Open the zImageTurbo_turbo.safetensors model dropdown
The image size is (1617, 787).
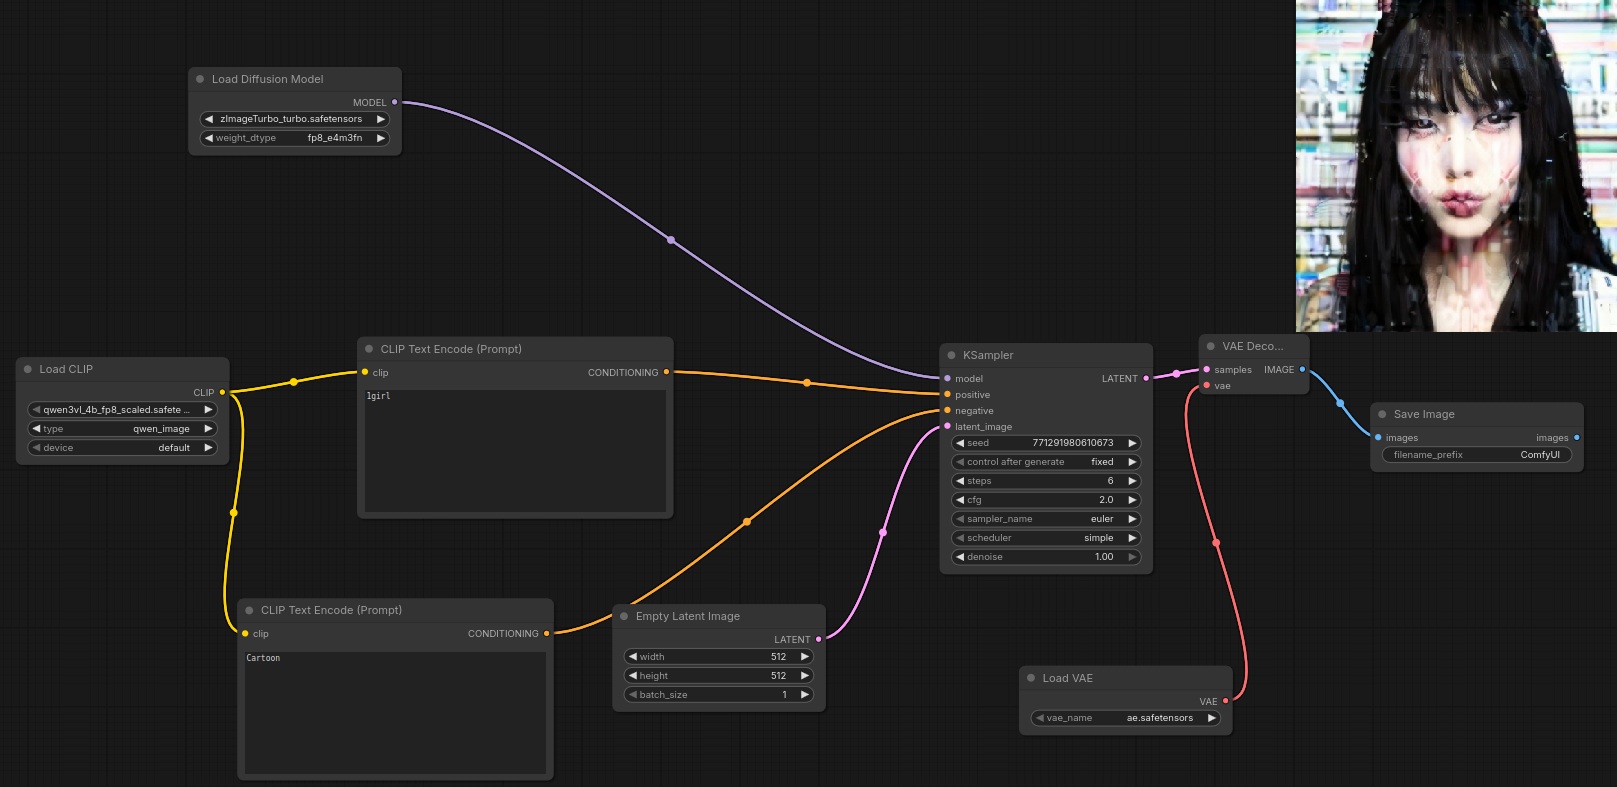295,119
